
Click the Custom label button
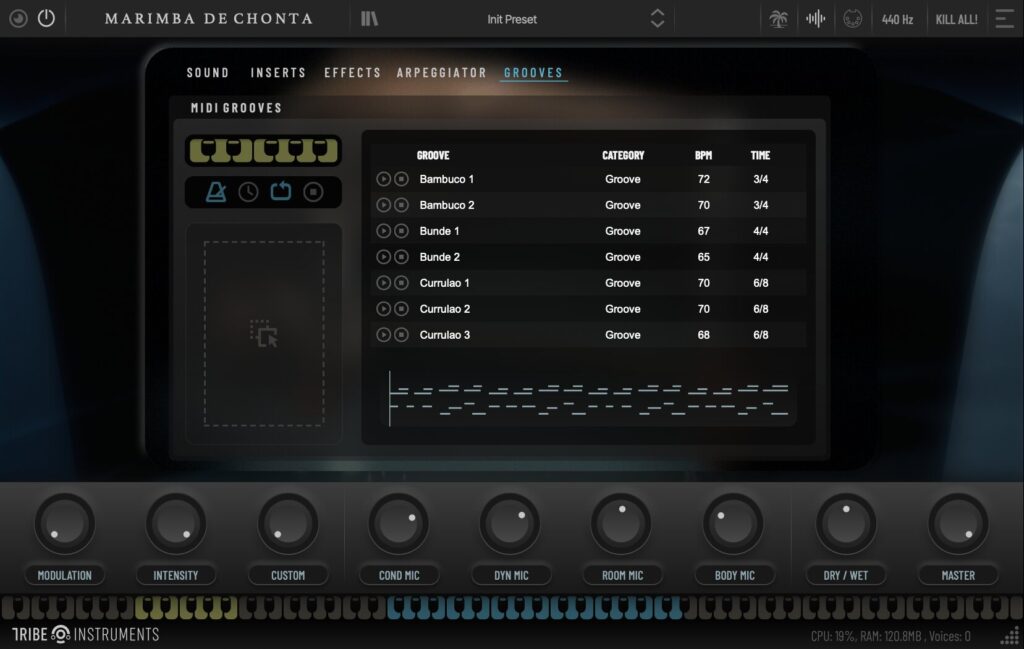(288, 575)
